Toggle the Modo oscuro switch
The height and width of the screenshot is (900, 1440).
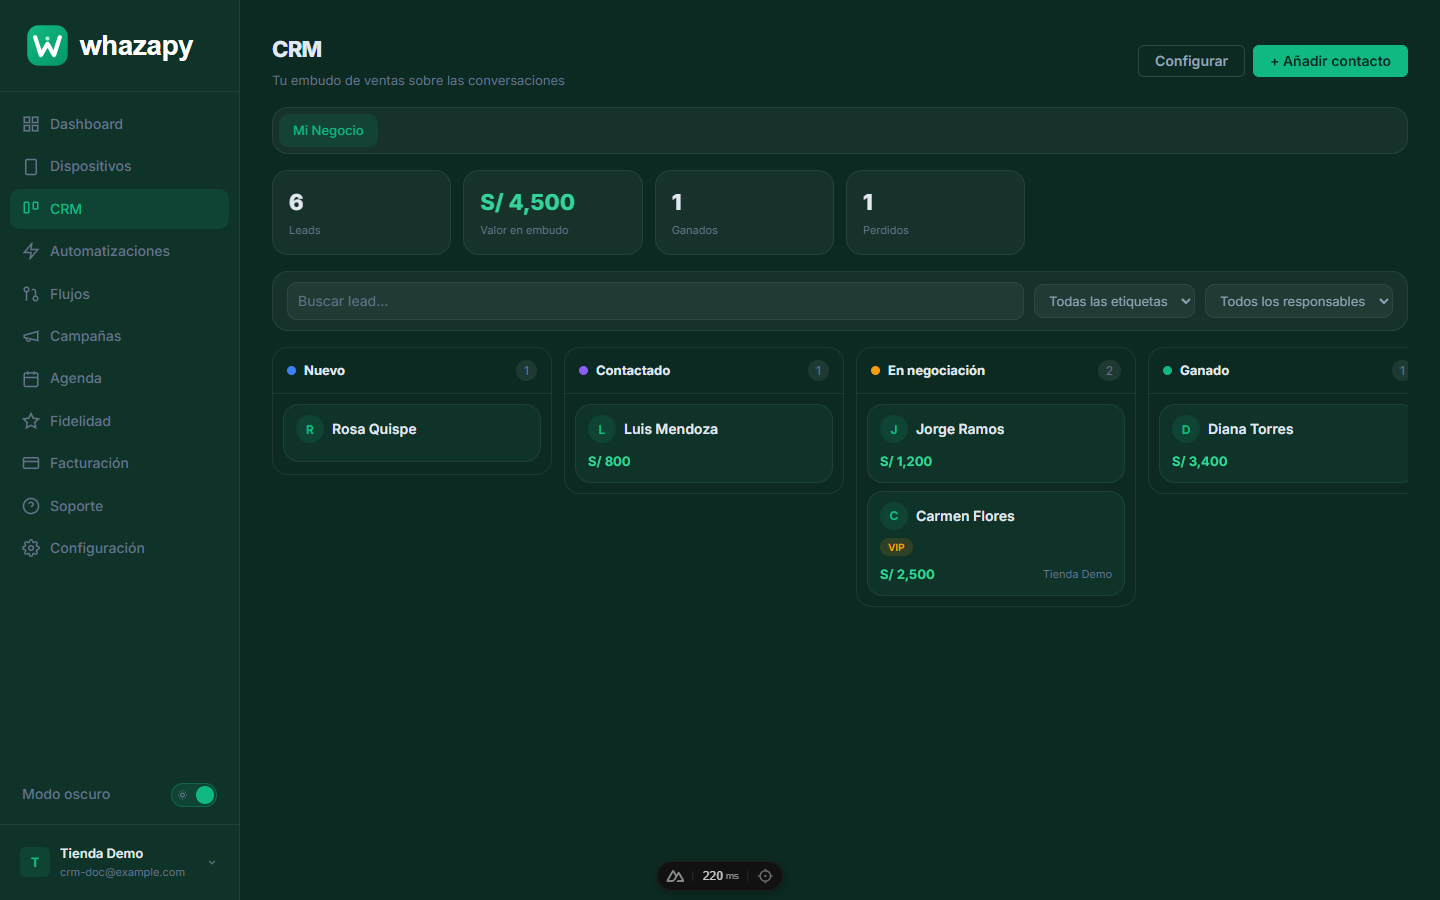tap(194, 795)
